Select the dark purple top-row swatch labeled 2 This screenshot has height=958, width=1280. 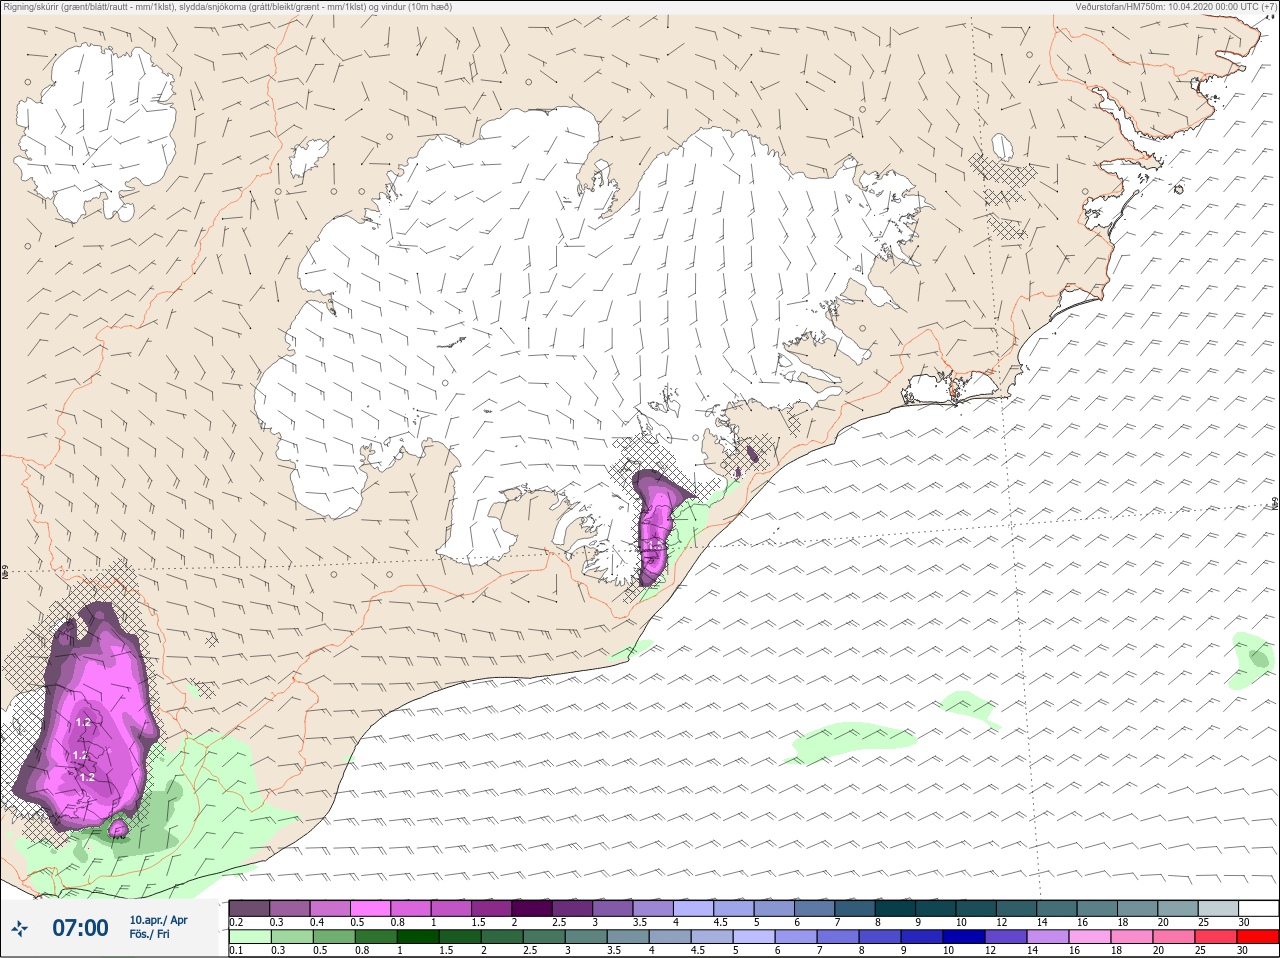(x=531, y=908)
